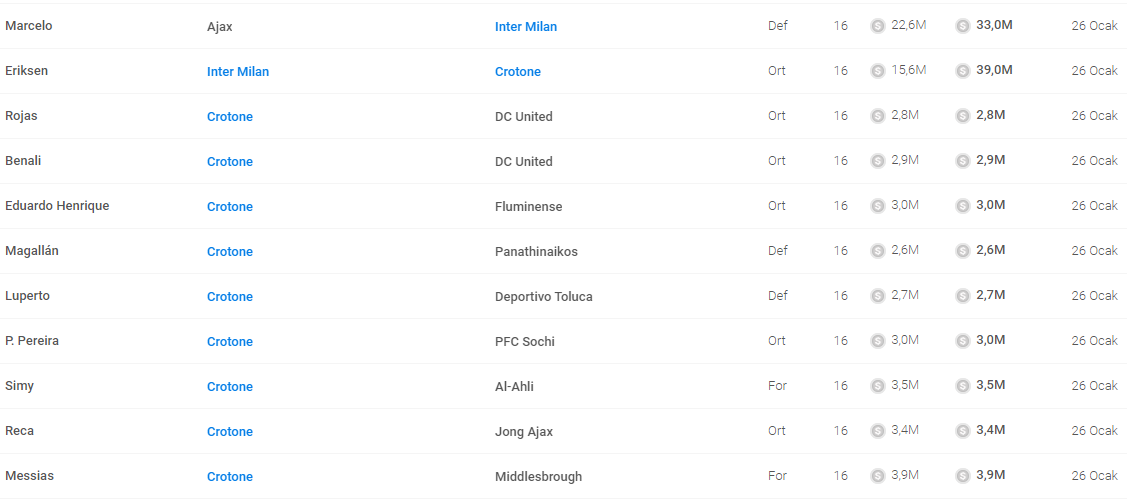Image resolution: width=1127 pixels, height=502 pixels.
Task: Open Crotone link in Rojas row
Action: (x=230, y=117)
